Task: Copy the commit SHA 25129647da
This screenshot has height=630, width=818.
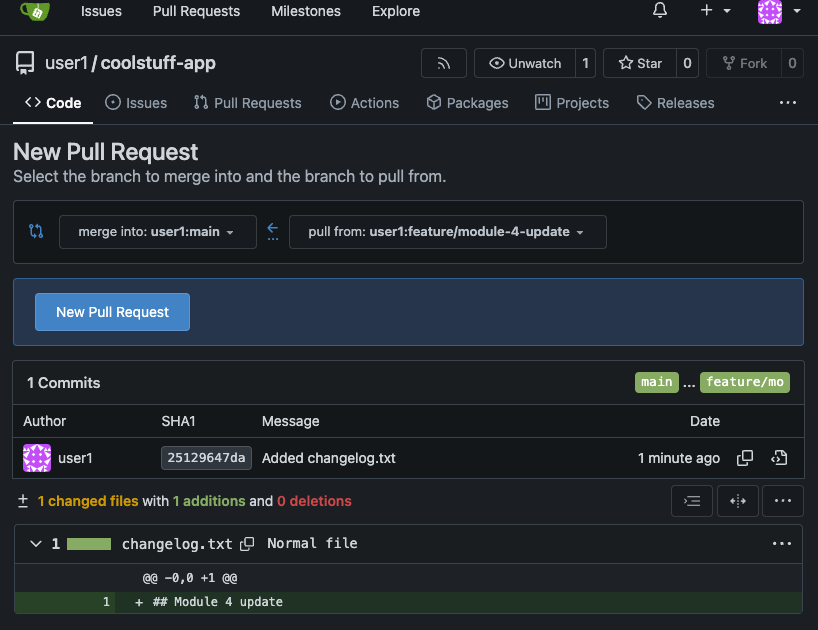Action: 745,457
